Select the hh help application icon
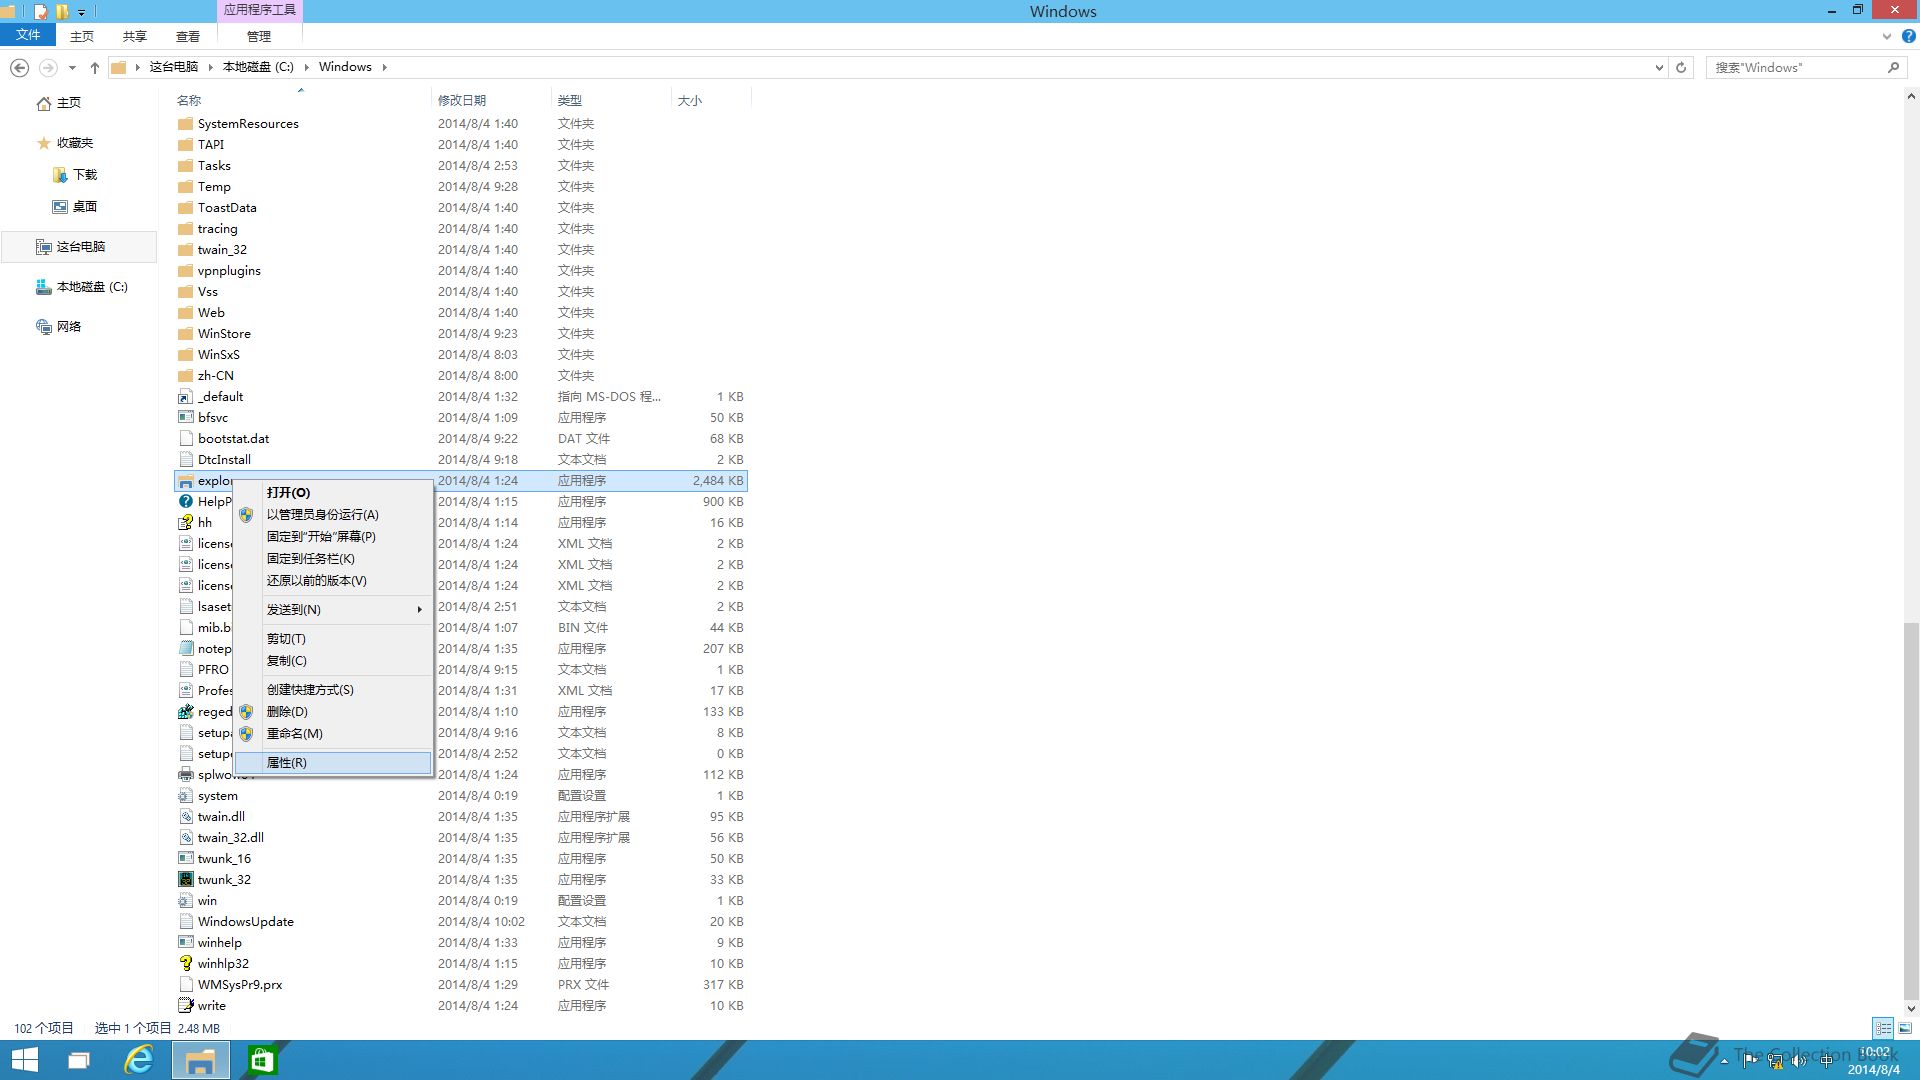This screenshot has width=1920, height=1080. point(185,523)
